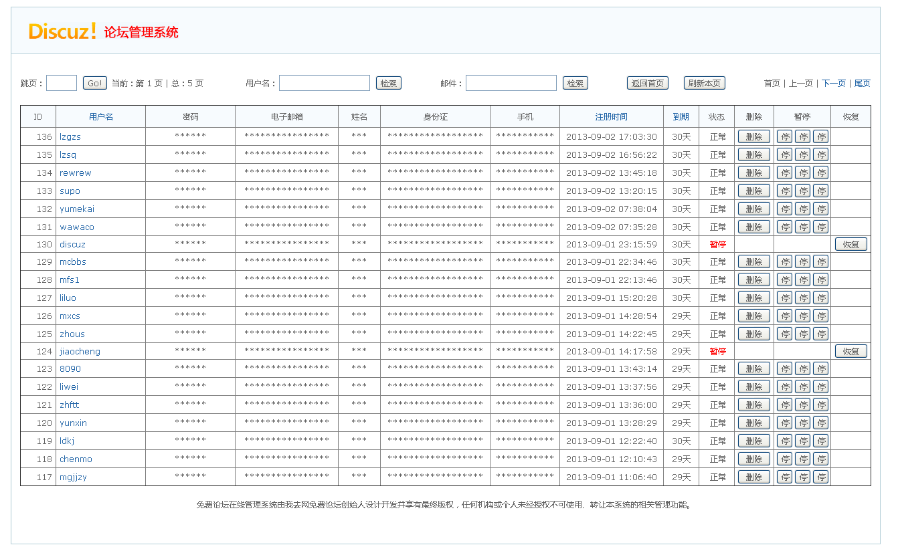
Task: Click middle 停 button in supo row
Action: (x=803, y=191)
